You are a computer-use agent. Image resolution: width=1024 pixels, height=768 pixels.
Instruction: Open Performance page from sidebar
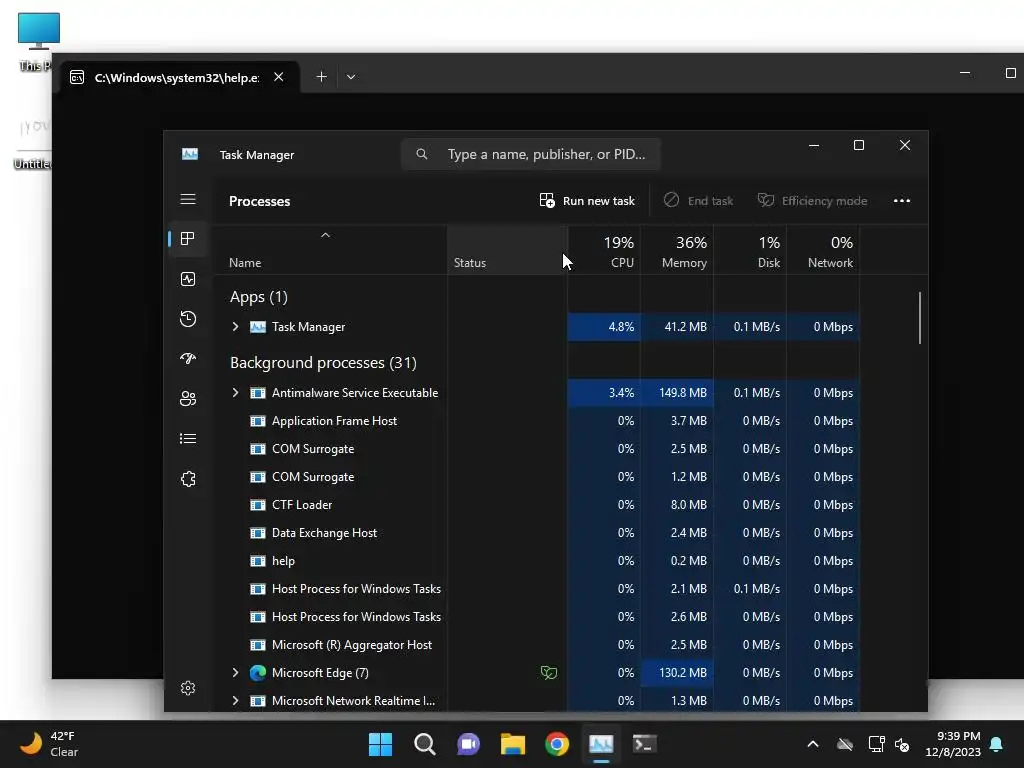click(188, 280)
